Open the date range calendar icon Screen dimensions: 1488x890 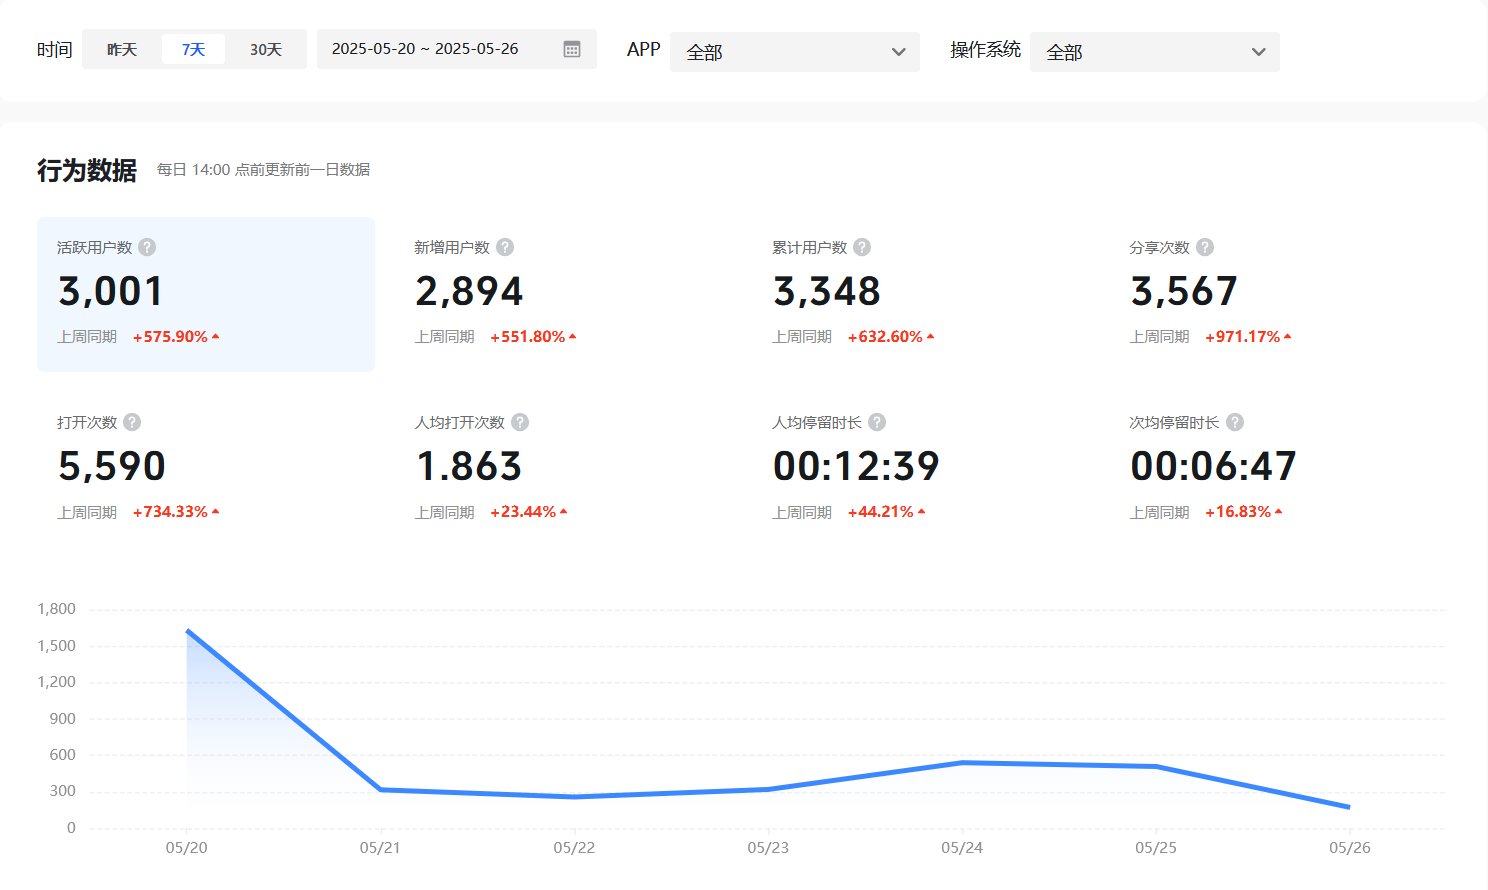[x=572, y=49]
